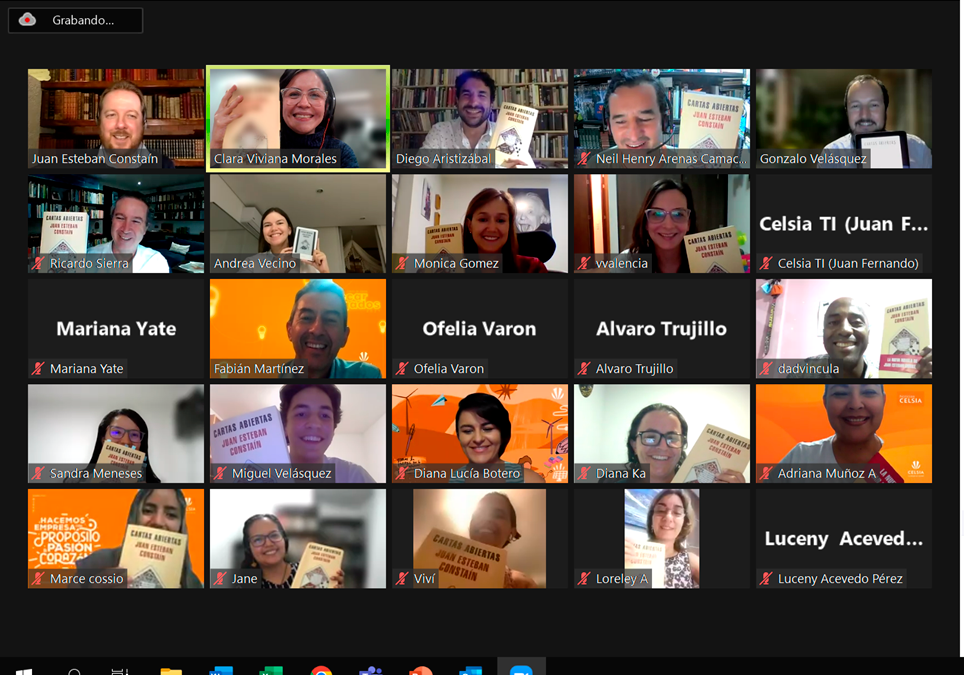Click the muted mic icon of Luceny Acevedo Pérez

point(766,578)
